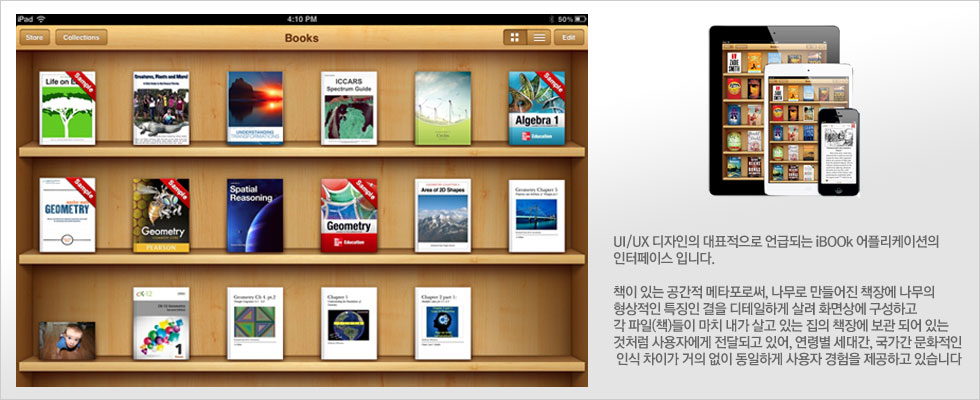Viewport: 980px width, 400px height.
Task: Tap the Edit button
Action: [x=568, y=38]
